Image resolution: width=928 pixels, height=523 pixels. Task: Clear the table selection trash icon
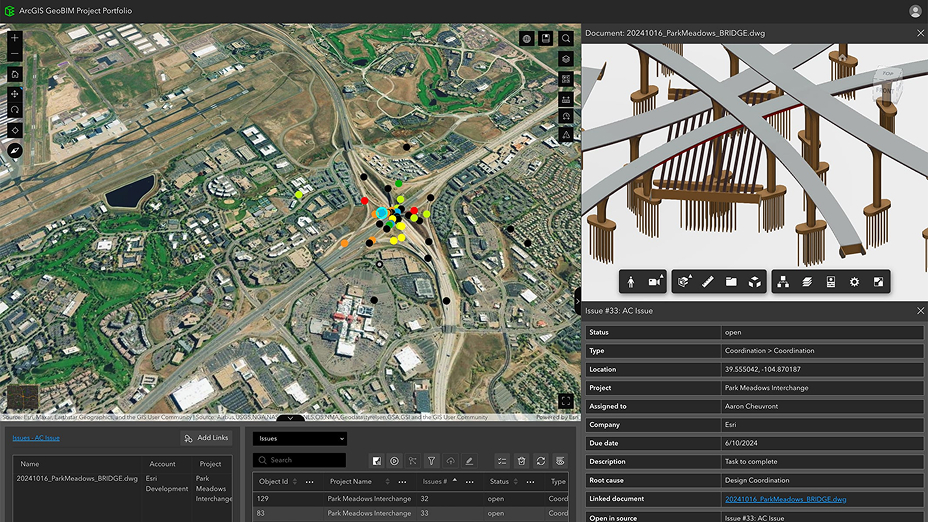click(x=521, y=461)
